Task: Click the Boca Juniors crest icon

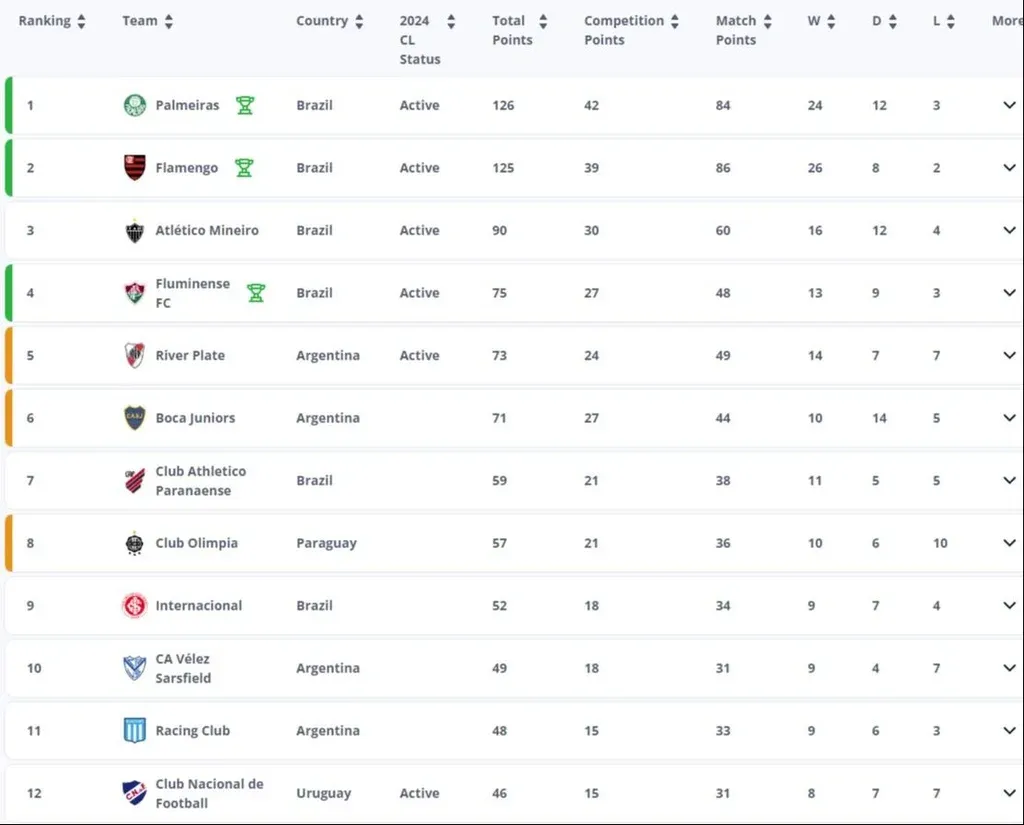Action: pos(134,418)
